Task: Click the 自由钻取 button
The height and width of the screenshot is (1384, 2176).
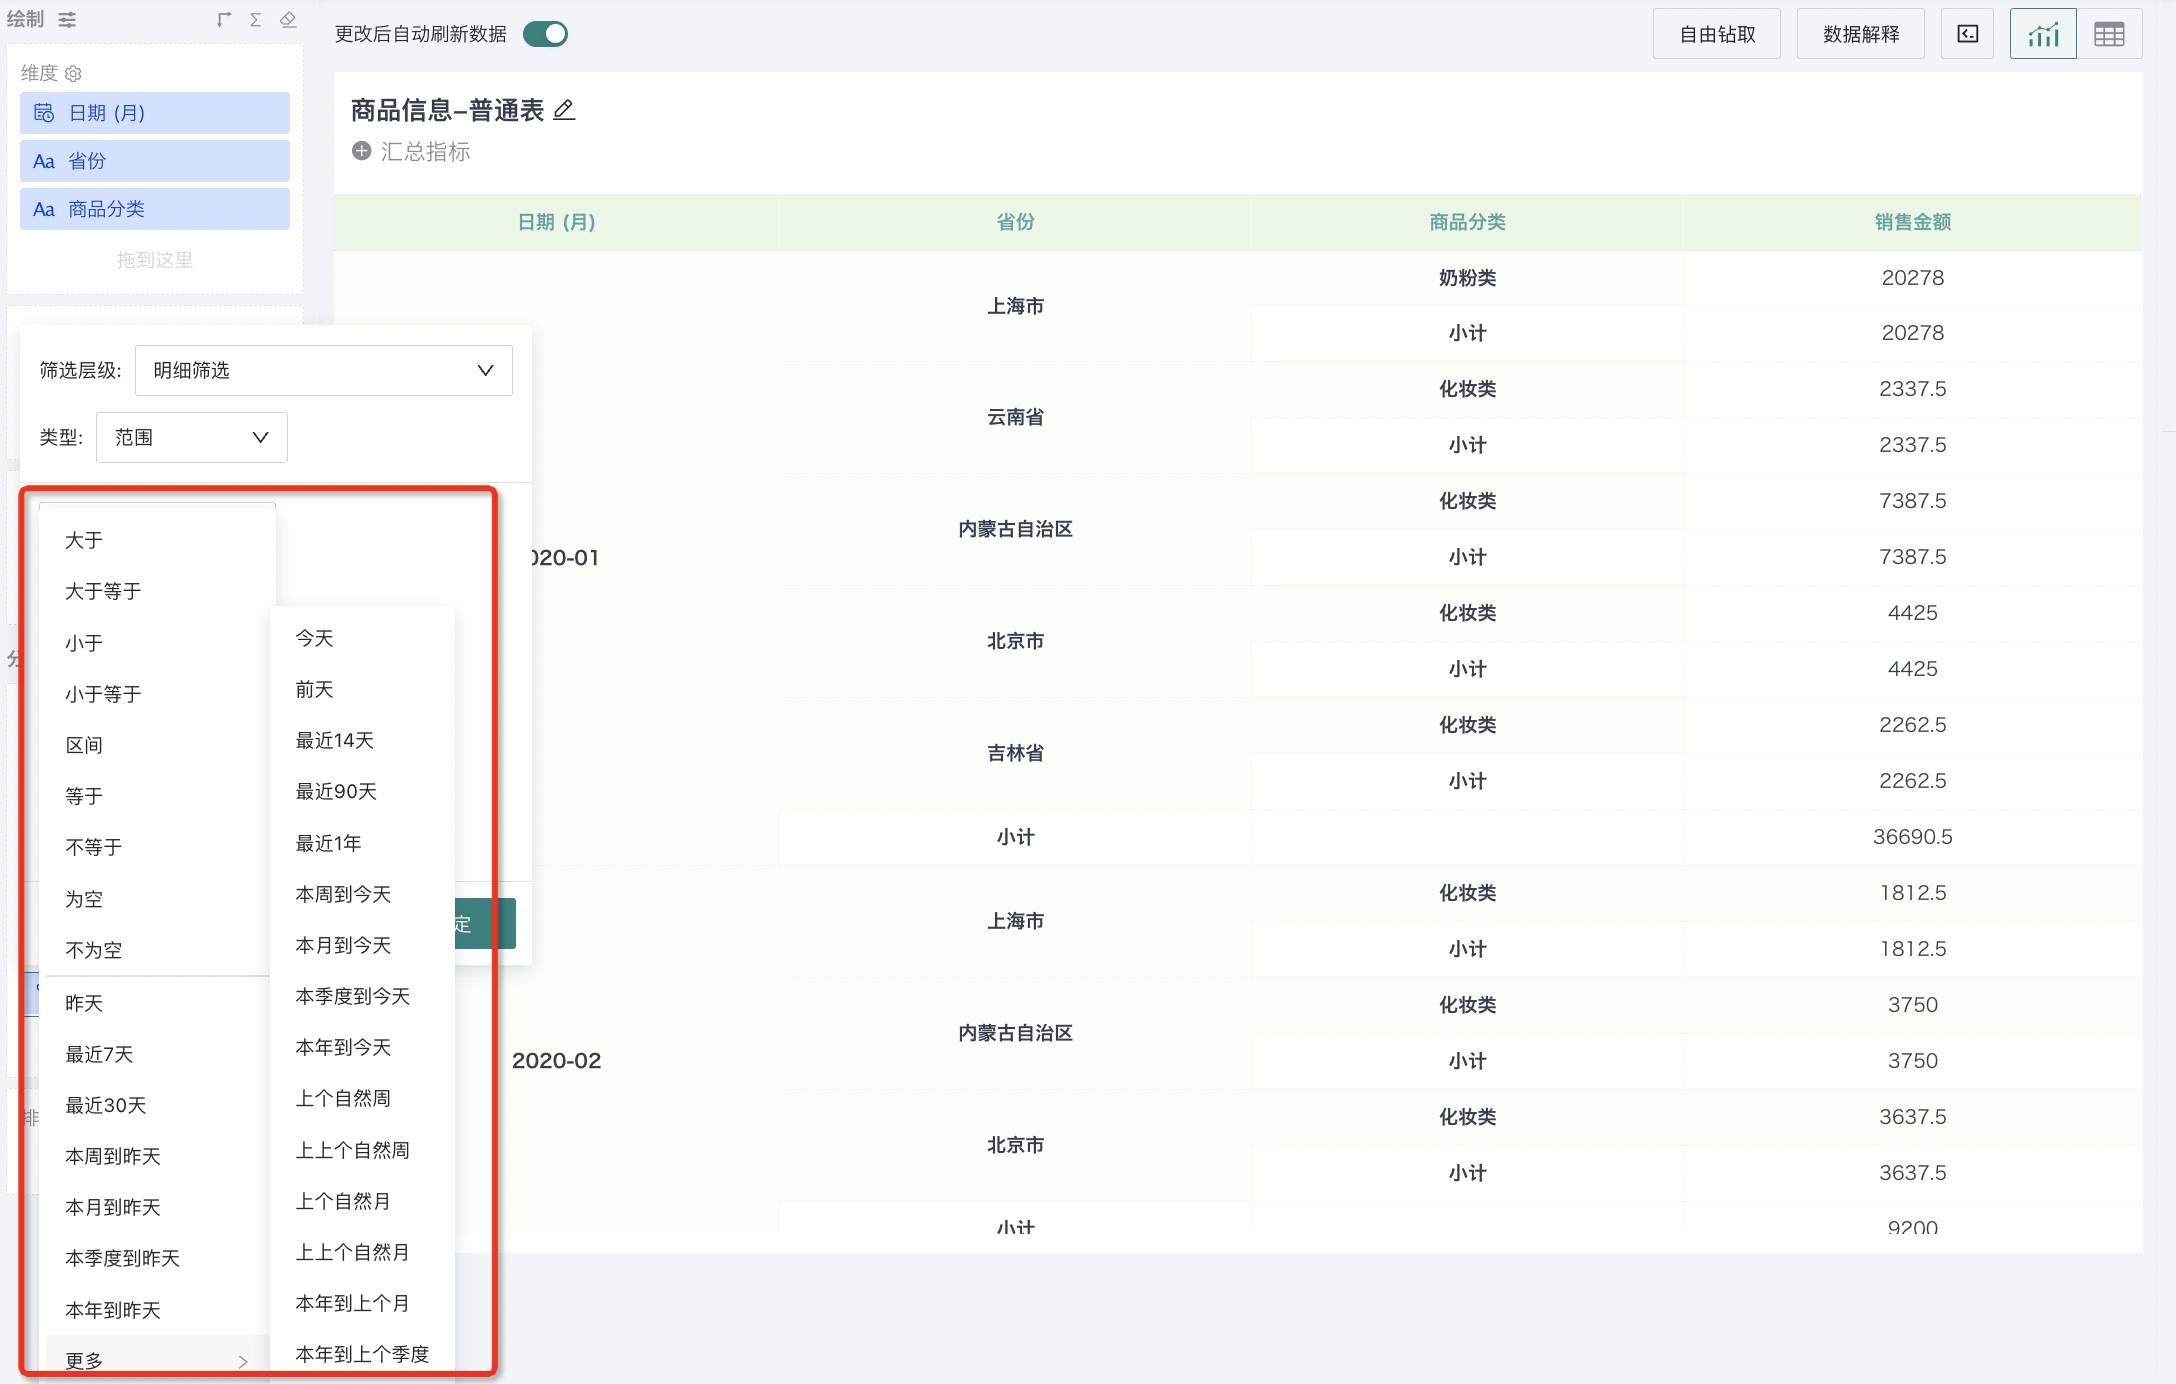Action: [x=1716, y=35]
